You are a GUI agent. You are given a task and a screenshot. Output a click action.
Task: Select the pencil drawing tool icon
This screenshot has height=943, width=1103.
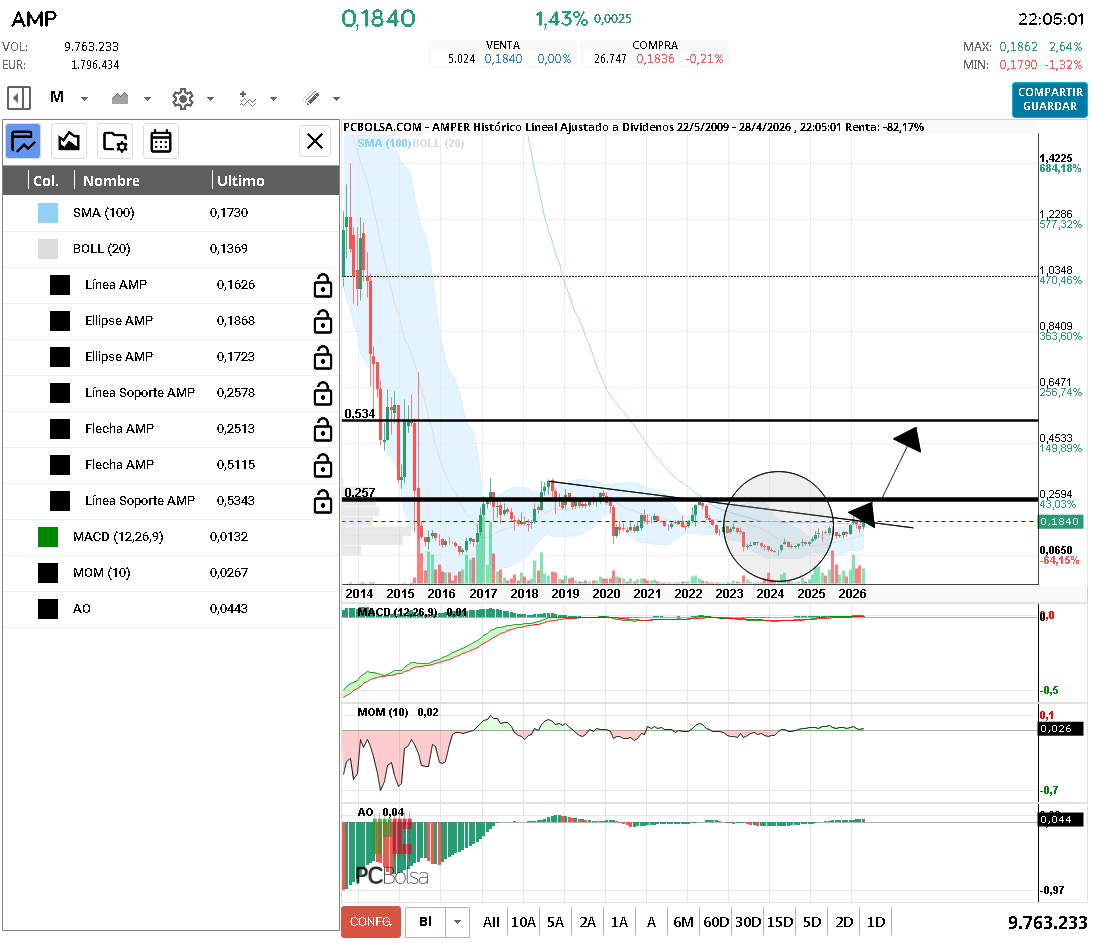(x=311, y=98)
